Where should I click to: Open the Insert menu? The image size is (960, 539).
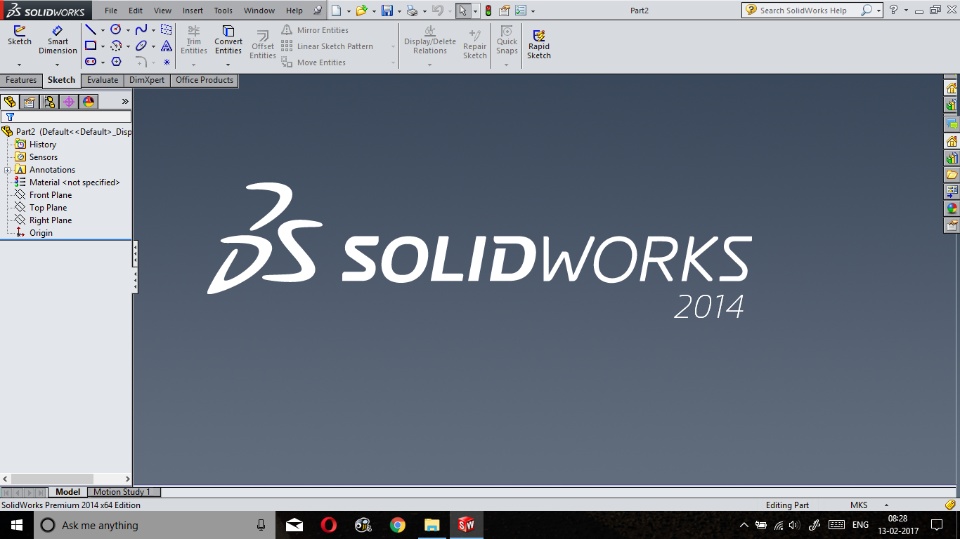(x=192, y=10)
